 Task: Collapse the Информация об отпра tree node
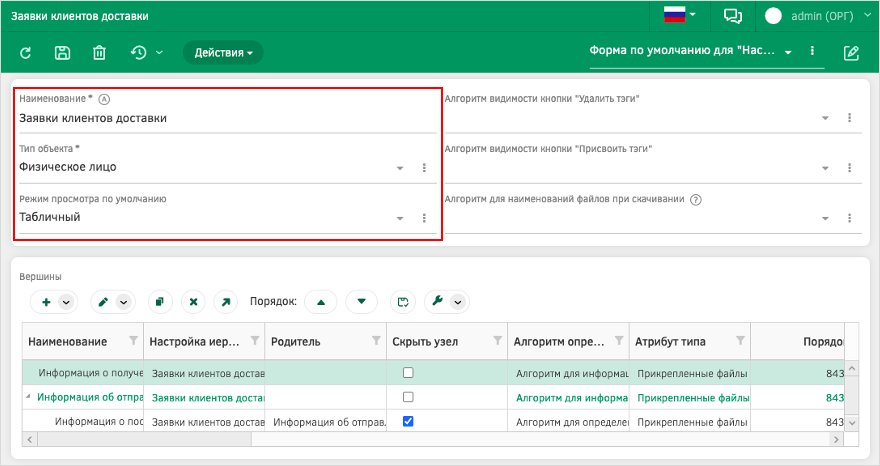point(28,396)
